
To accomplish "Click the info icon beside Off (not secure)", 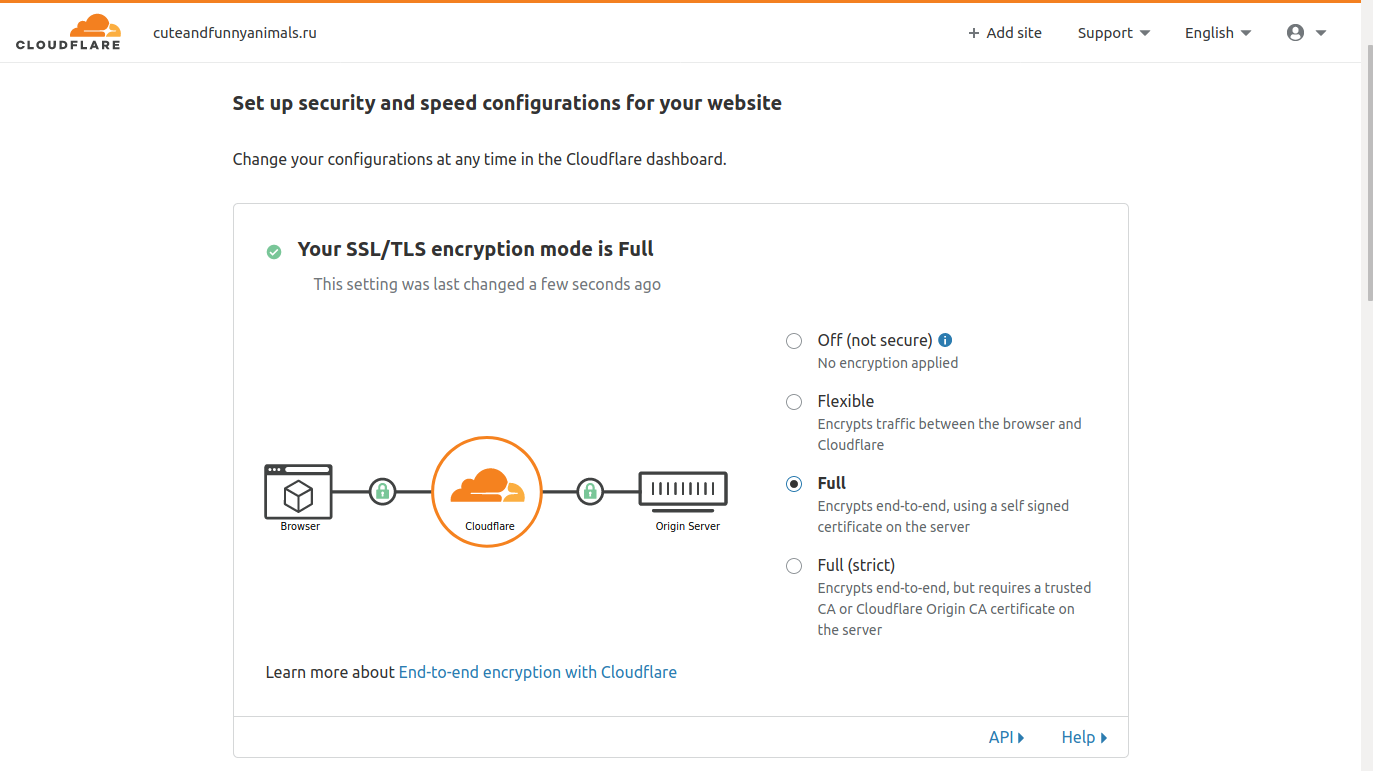I will [946, 340].
